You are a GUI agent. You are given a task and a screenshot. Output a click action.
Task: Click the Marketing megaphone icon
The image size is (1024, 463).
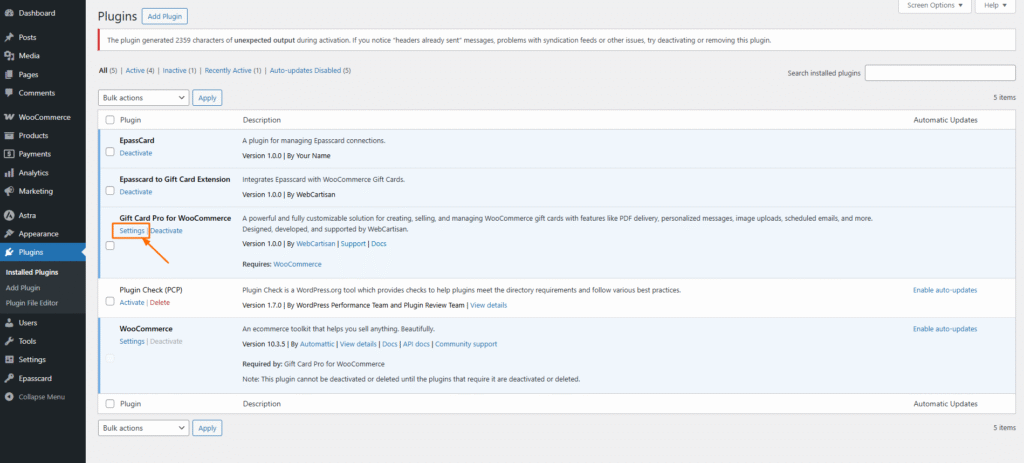[8, 191]
